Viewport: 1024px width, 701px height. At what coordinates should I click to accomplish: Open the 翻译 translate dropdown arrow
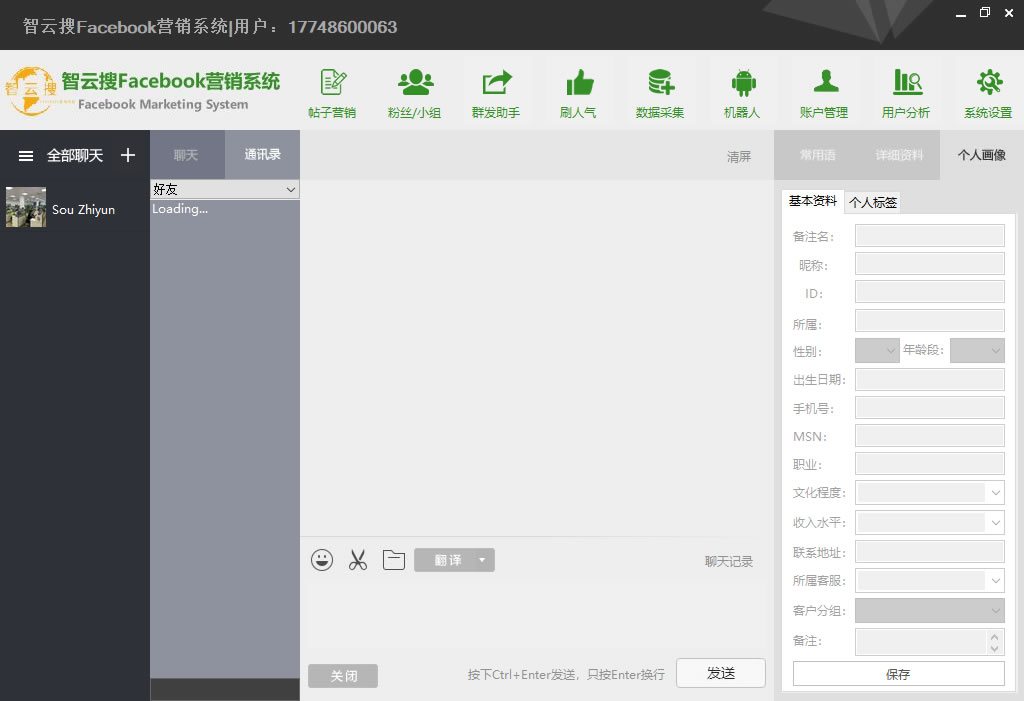[x=482, y=560]
